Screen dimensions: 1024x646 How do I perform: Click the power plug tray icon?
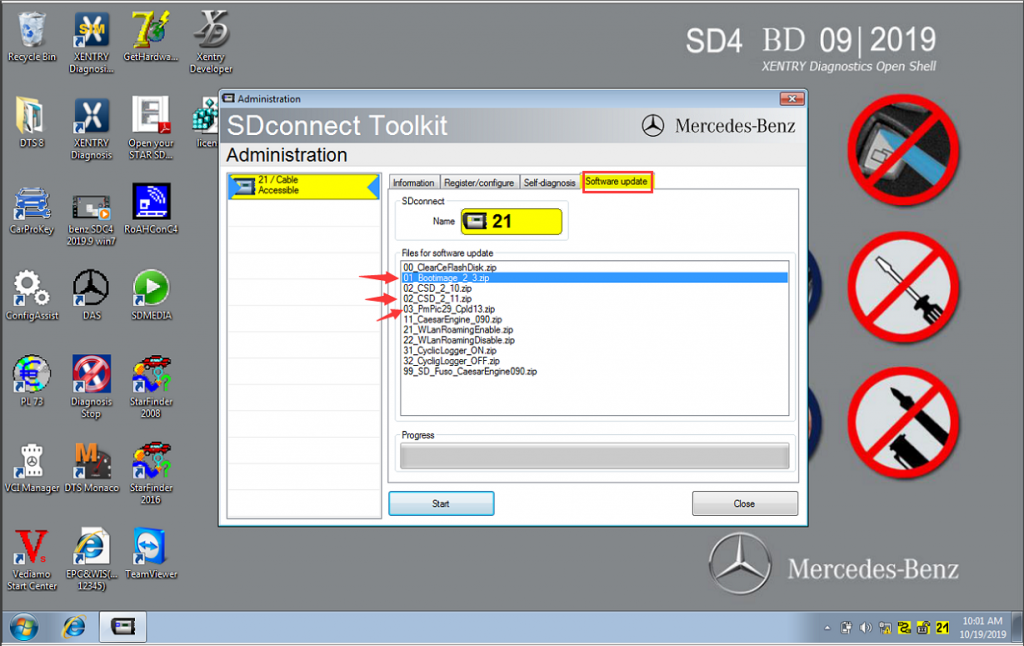(x=846, y=628)
